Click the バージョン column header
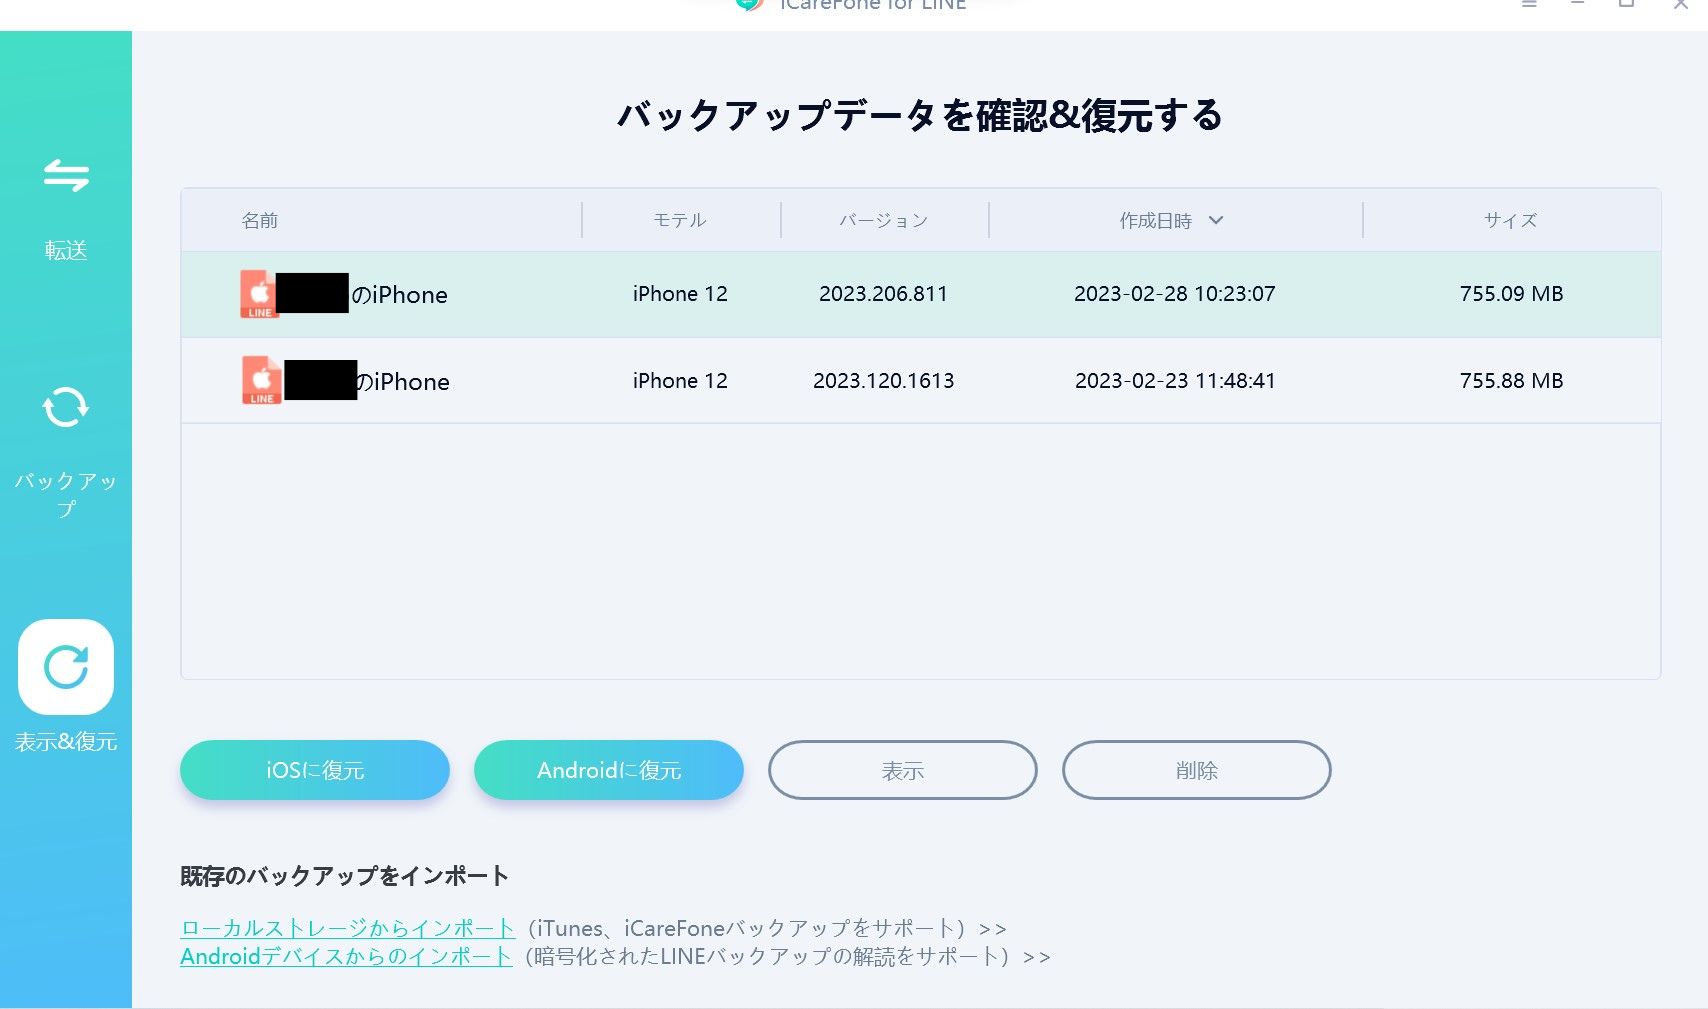Screen dimensions: 1708x1009 tap(883, 221)
